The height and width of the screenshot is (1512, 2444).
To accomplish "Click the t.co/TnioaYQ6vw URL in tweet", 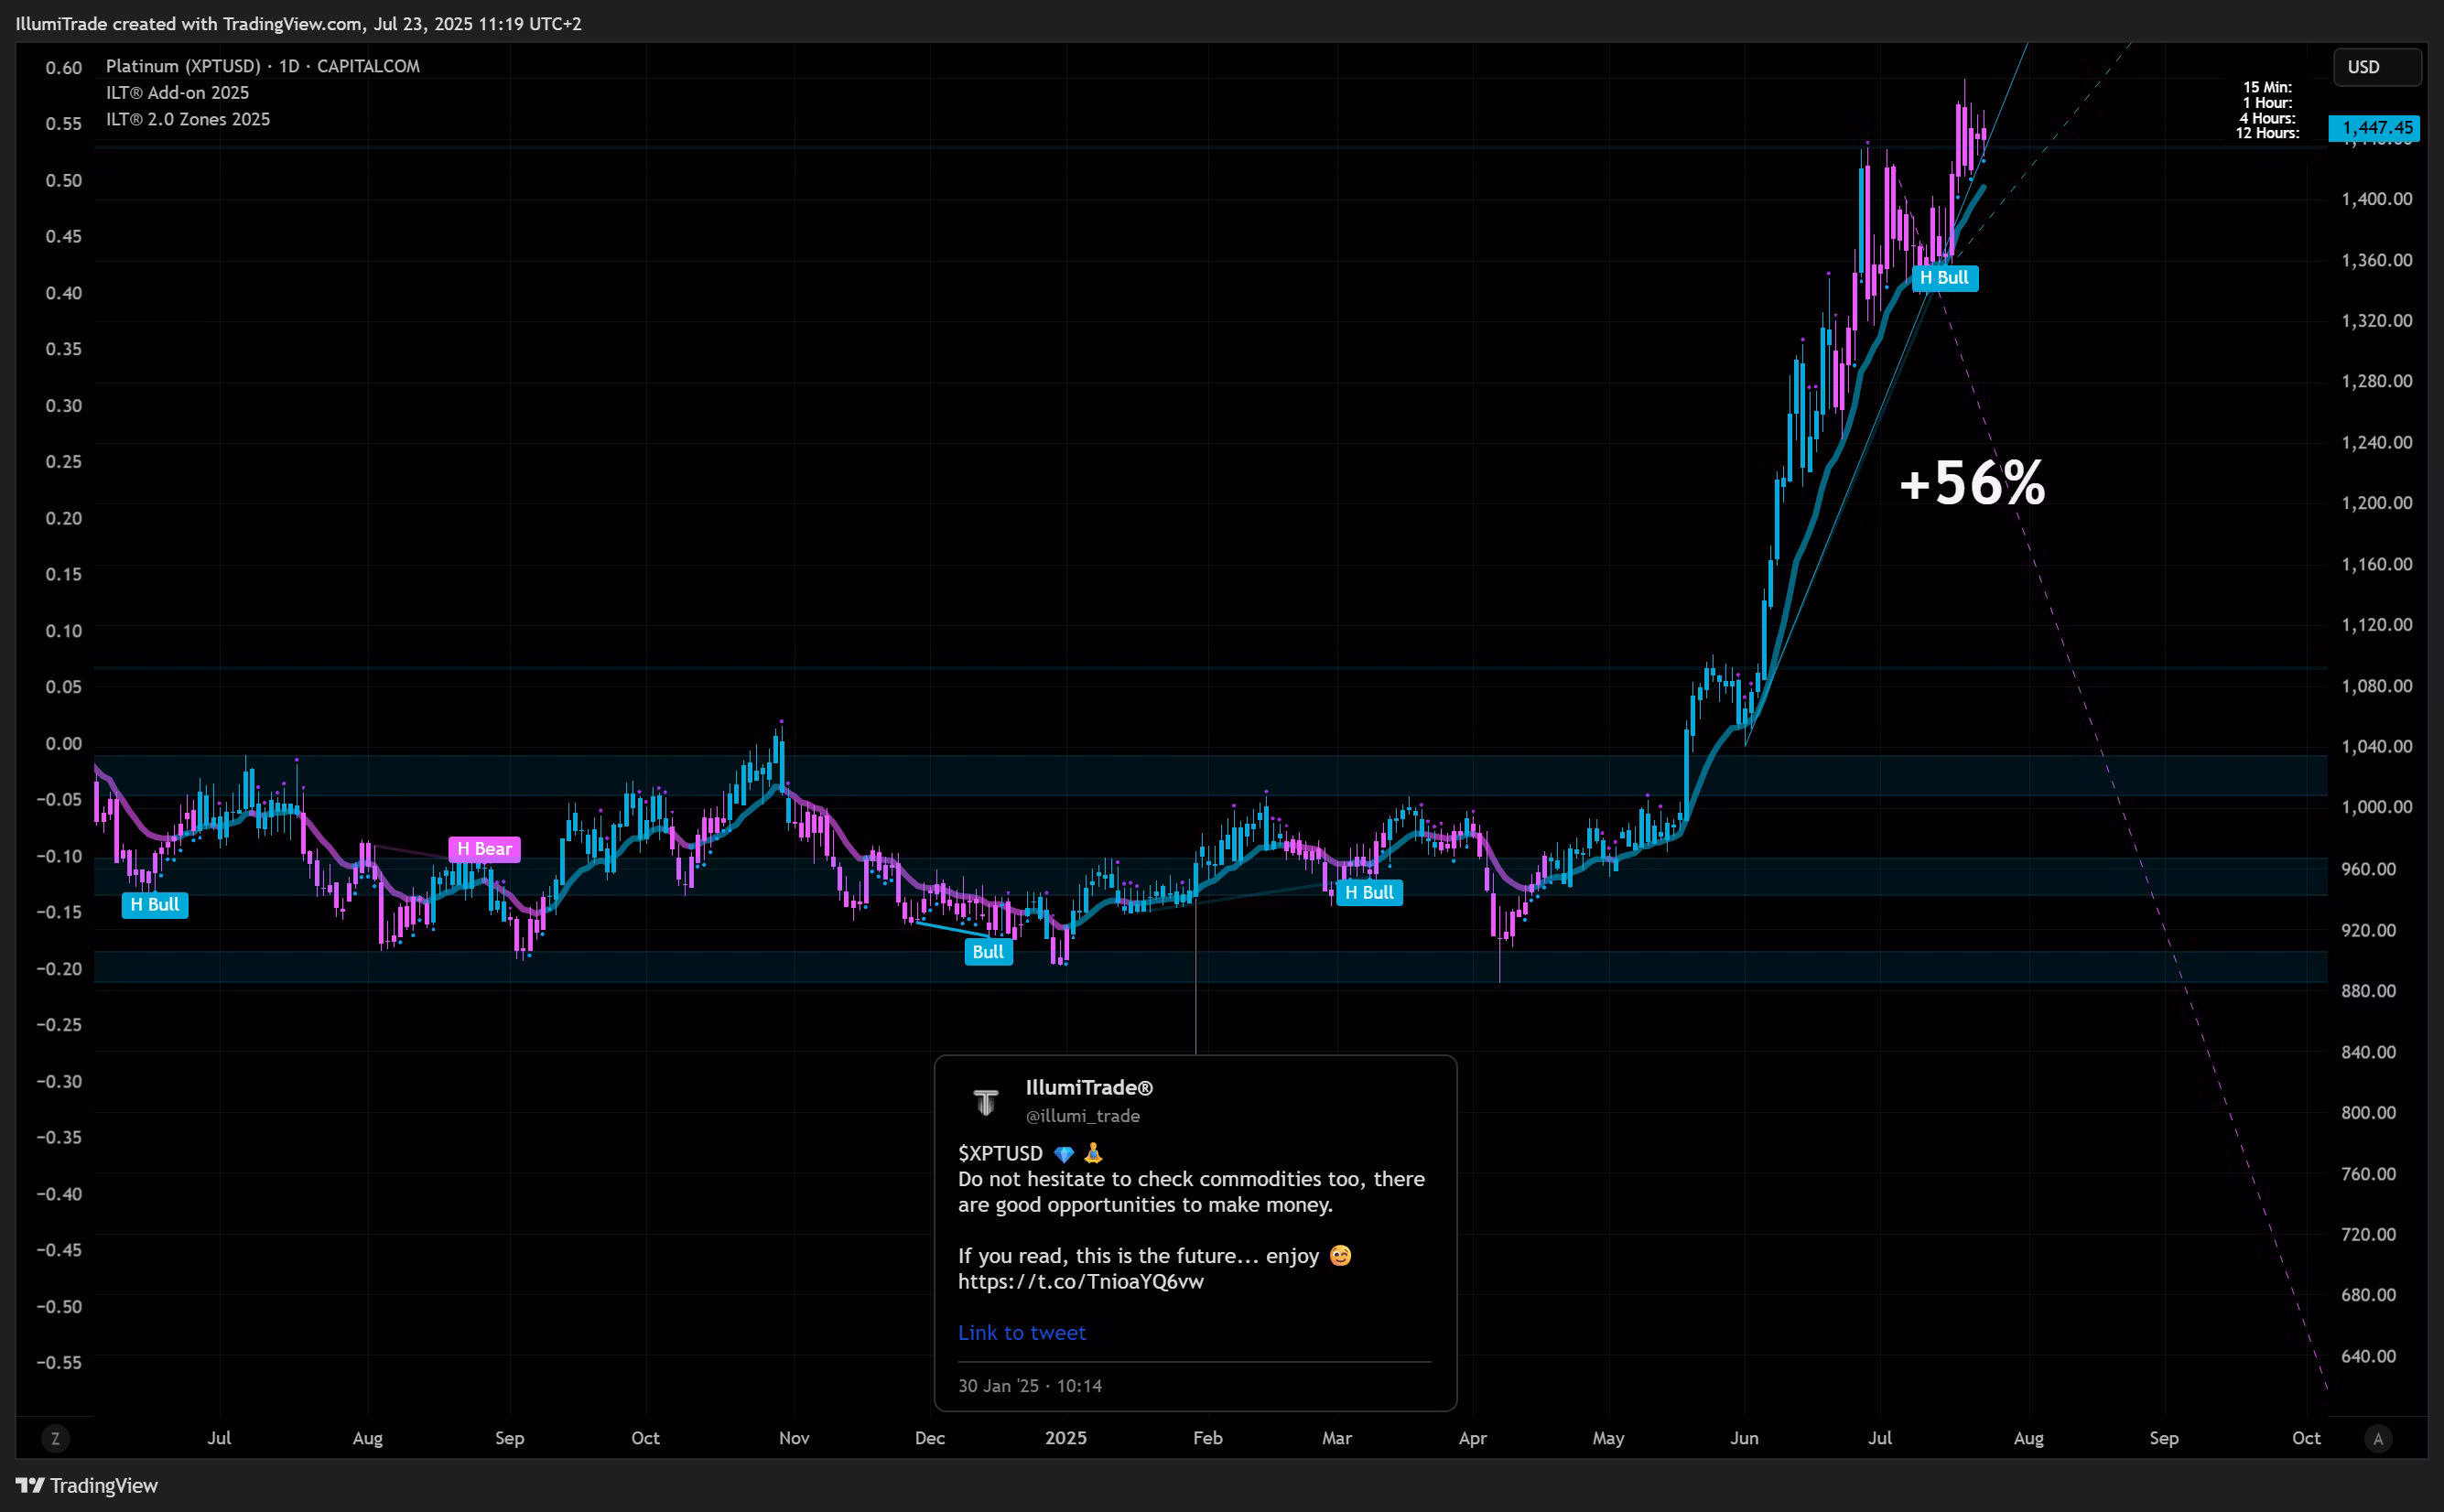I will tap(1080, 1281).
